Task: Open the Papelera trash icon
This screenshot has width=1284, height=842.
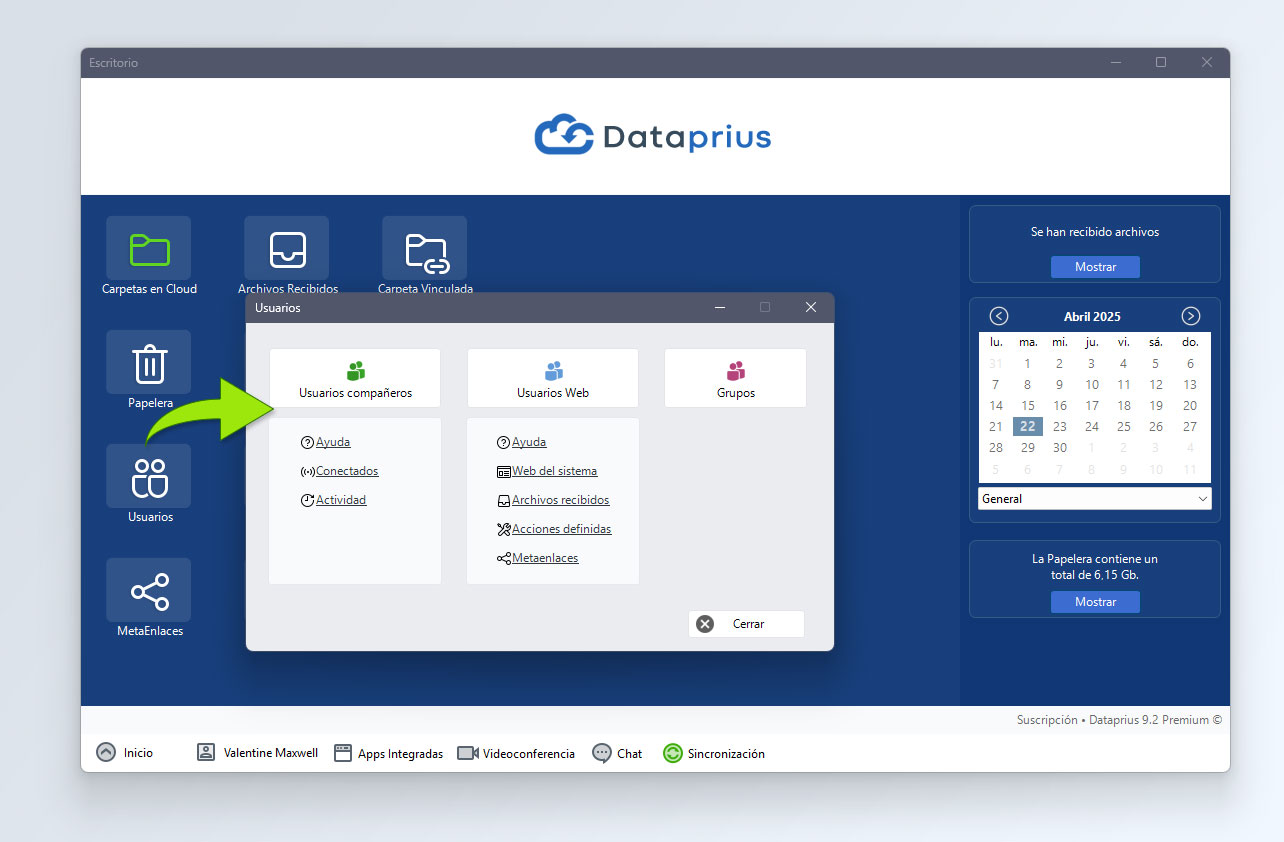Action: (x=149, y=363)
